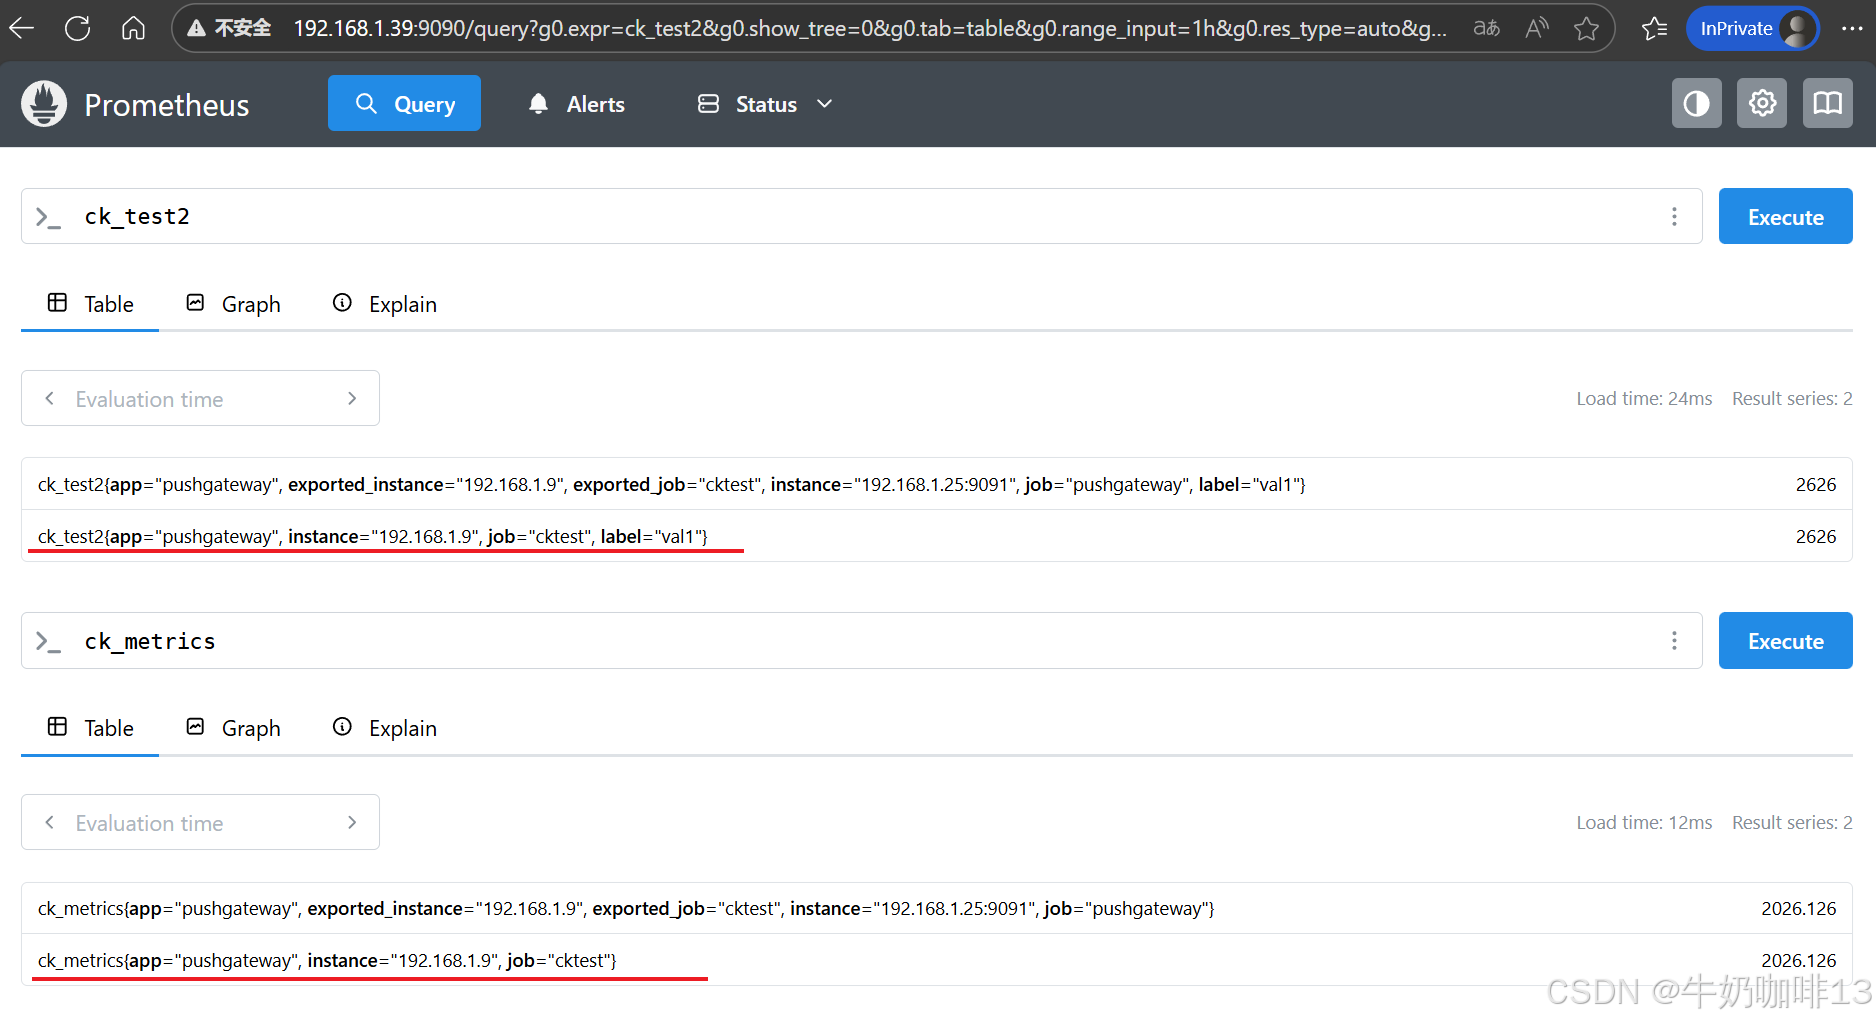Step ck_test2 evaluation time backward
Screen dimensions: 1876x1024
pos(49,398)
